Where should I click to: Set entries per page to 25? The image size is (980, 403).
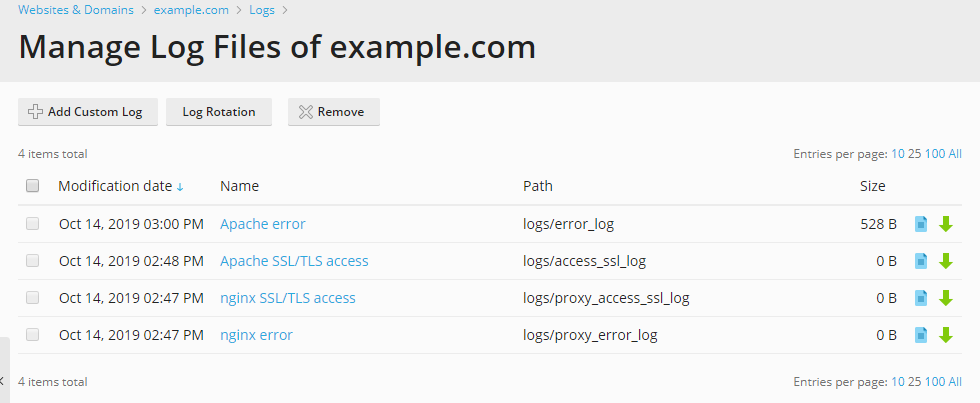coord(915,154)
